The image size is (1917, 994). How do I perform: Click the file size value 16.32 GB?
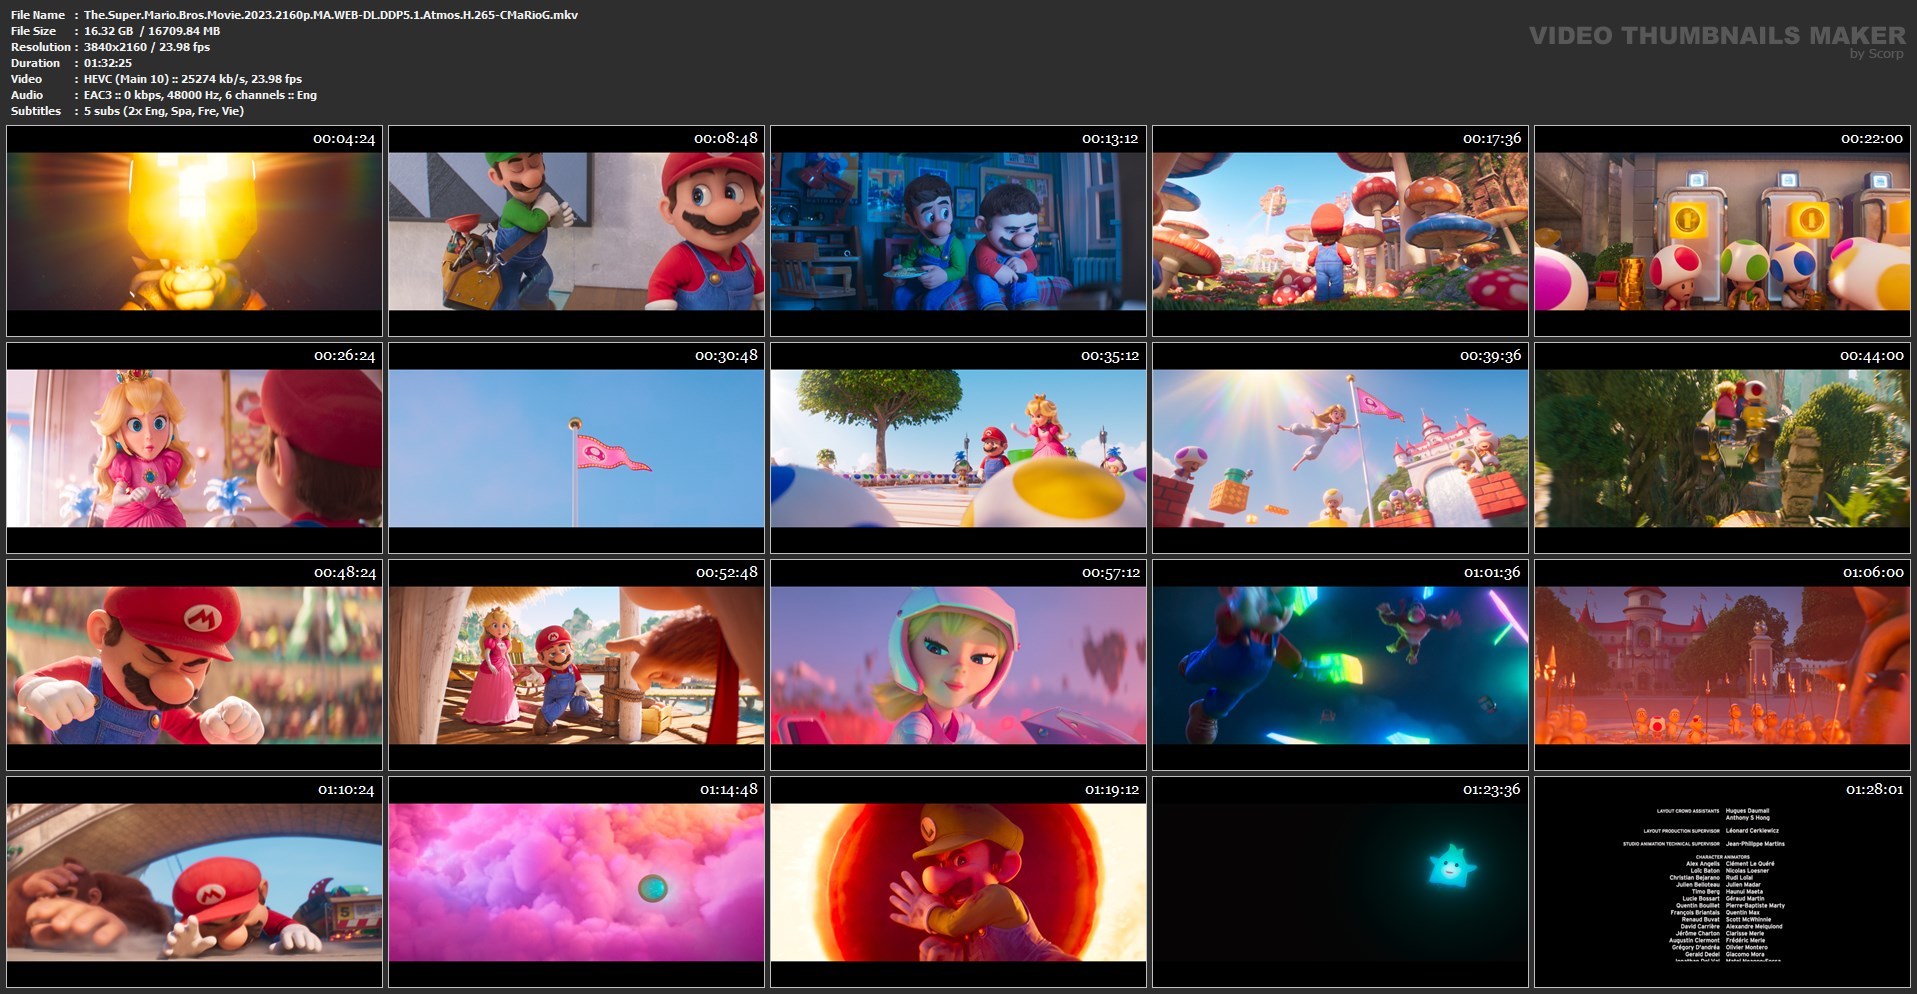click(108, 31)
